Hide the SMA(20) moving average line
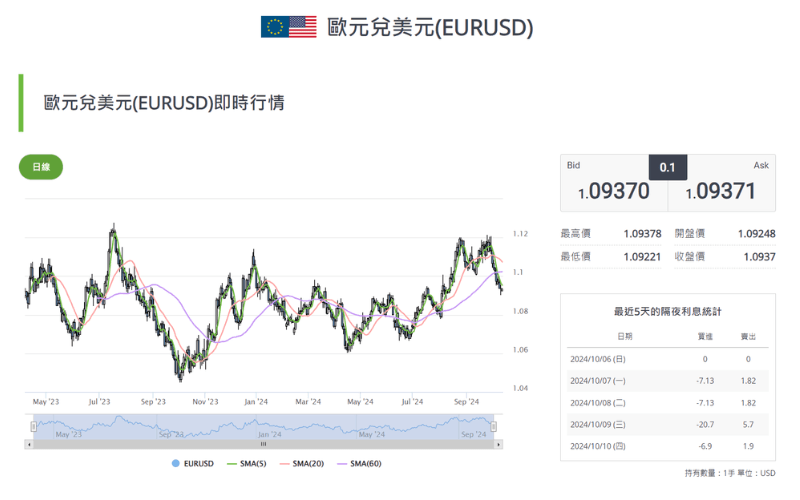The width and height of the screenshot is (800, 500). (306, 463)
